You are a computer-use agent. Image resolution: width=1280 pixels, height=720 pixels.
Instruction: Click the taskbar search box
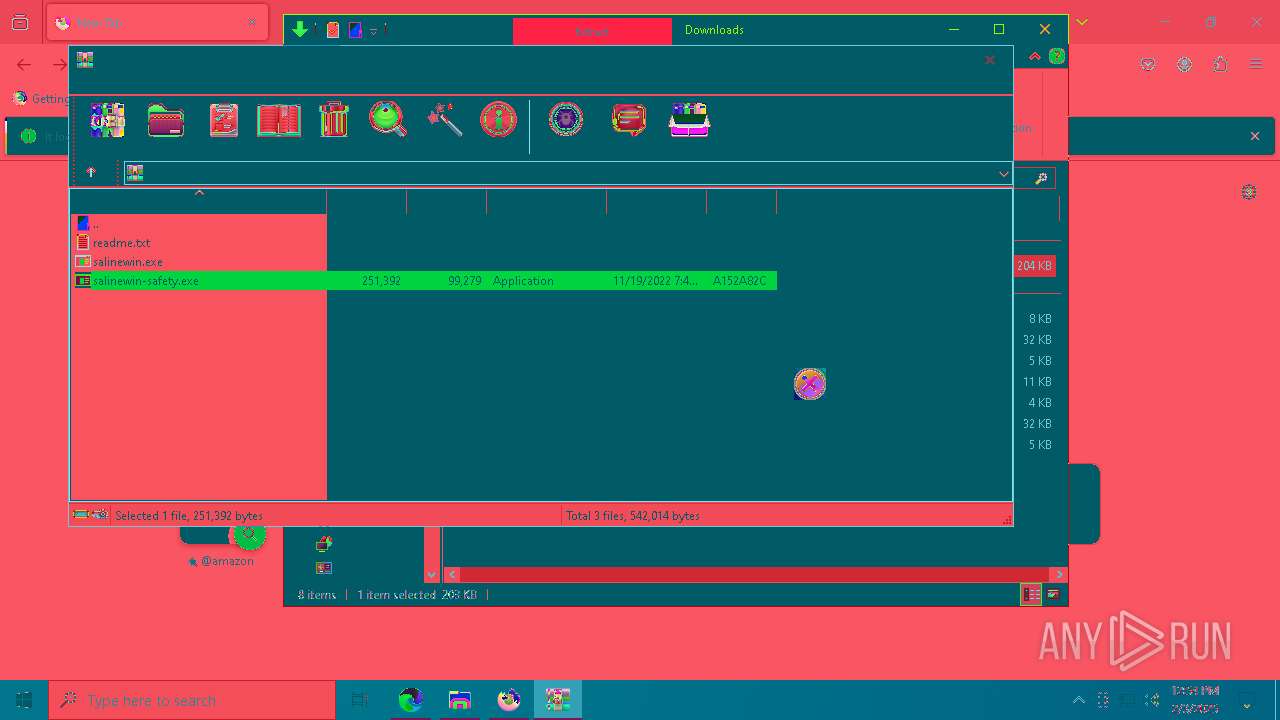point(192,700)
